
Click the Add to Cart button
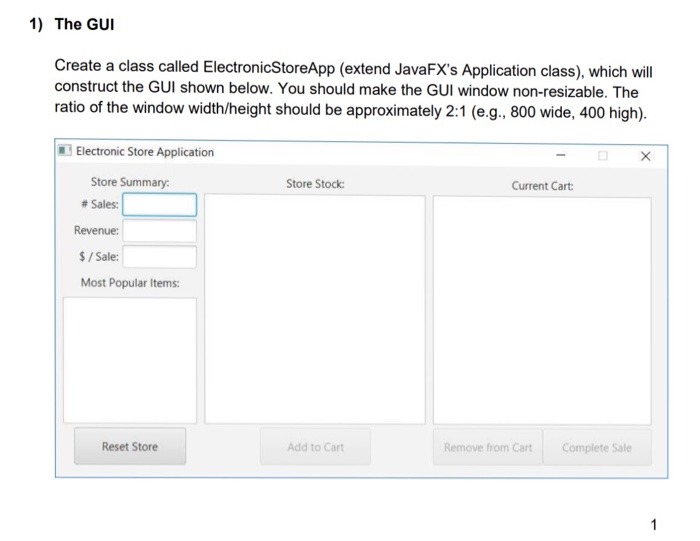coord(315,447)
